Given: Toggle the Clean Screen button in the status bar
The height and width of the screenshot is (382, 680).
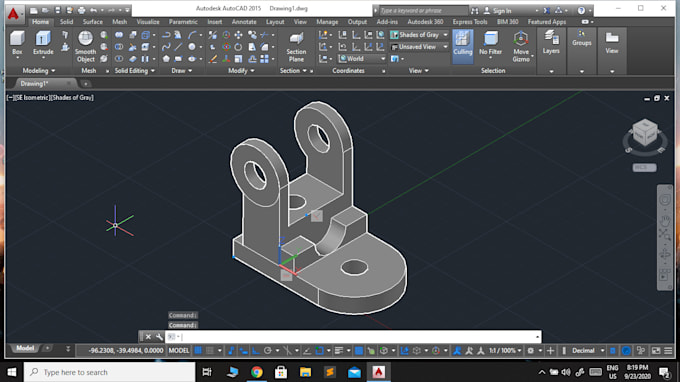Looking at the screenshot, I should (x=656, y=350).
